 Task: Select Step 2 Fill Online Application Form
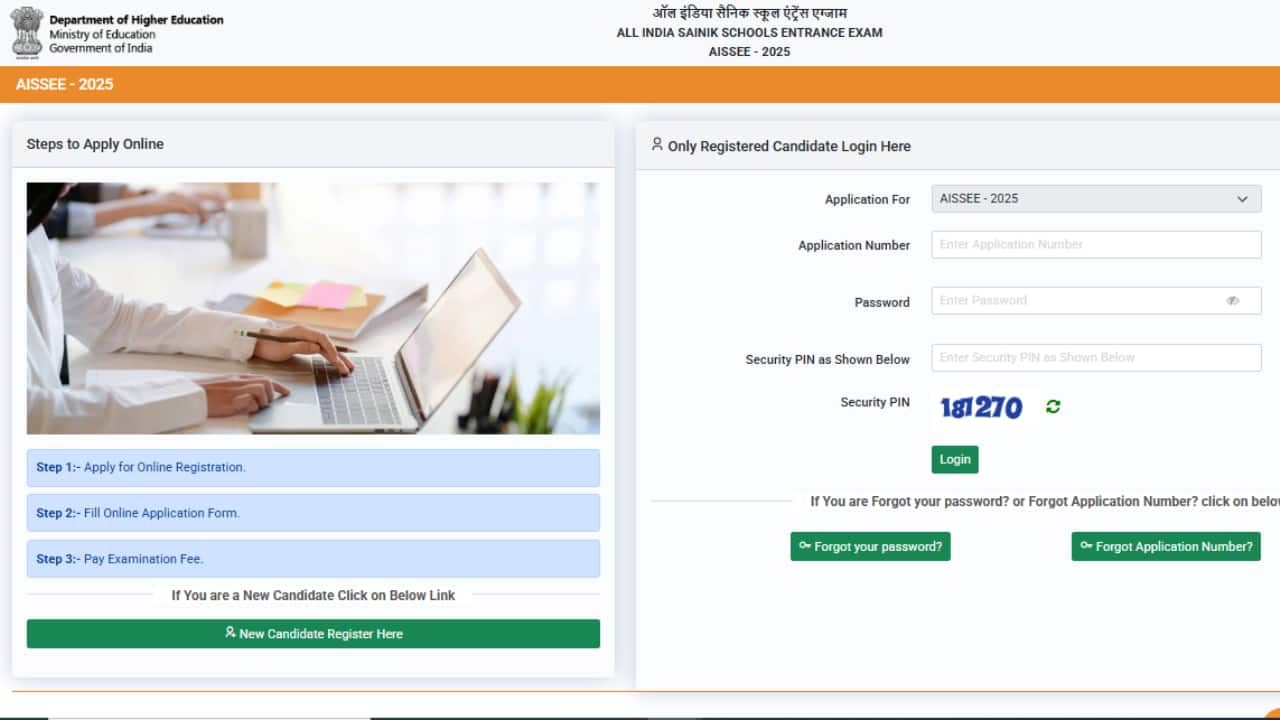tap(313, 513)
